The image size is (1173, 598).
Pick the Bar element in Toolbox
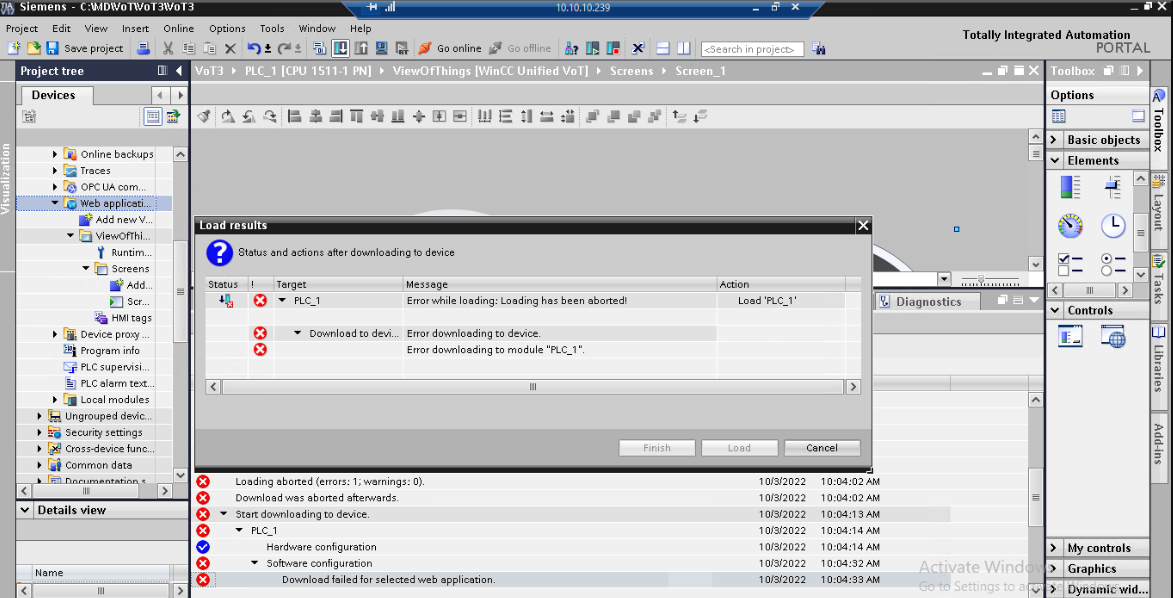[x=1070, y=187]
